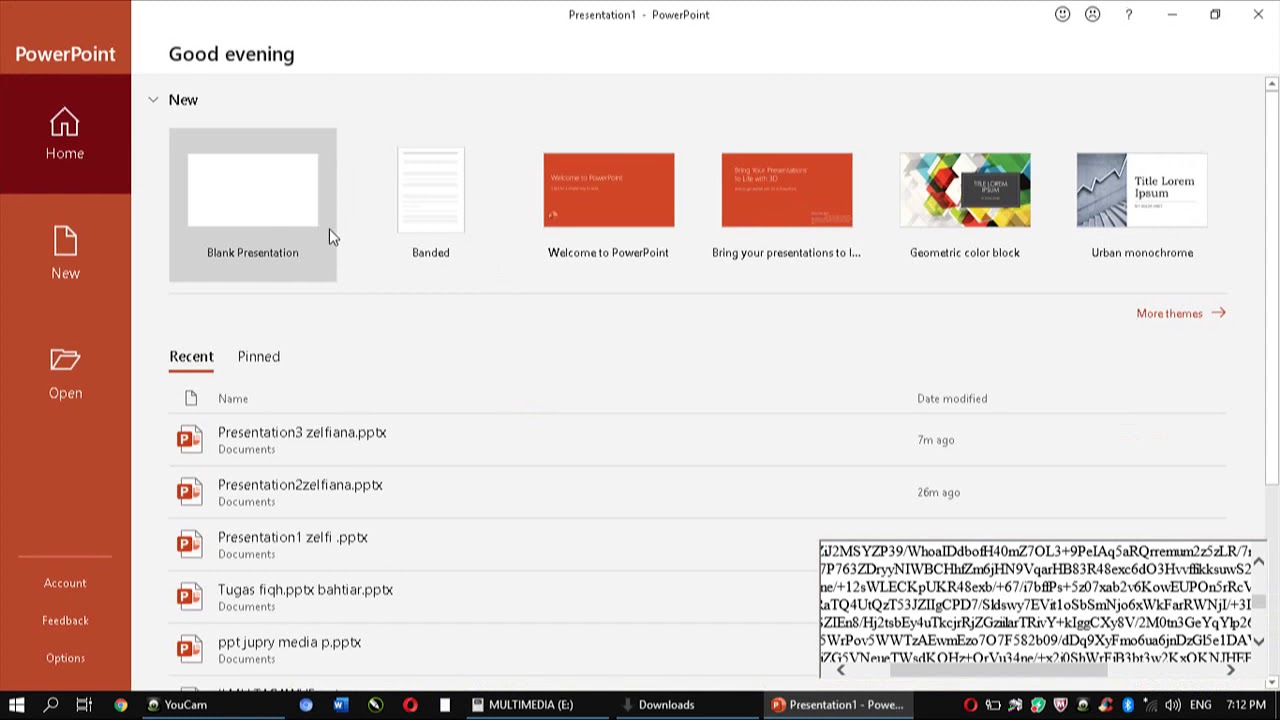Open the Home section in sidebar
This screenshot has height=720, width=1280.
tap(65, 134)
